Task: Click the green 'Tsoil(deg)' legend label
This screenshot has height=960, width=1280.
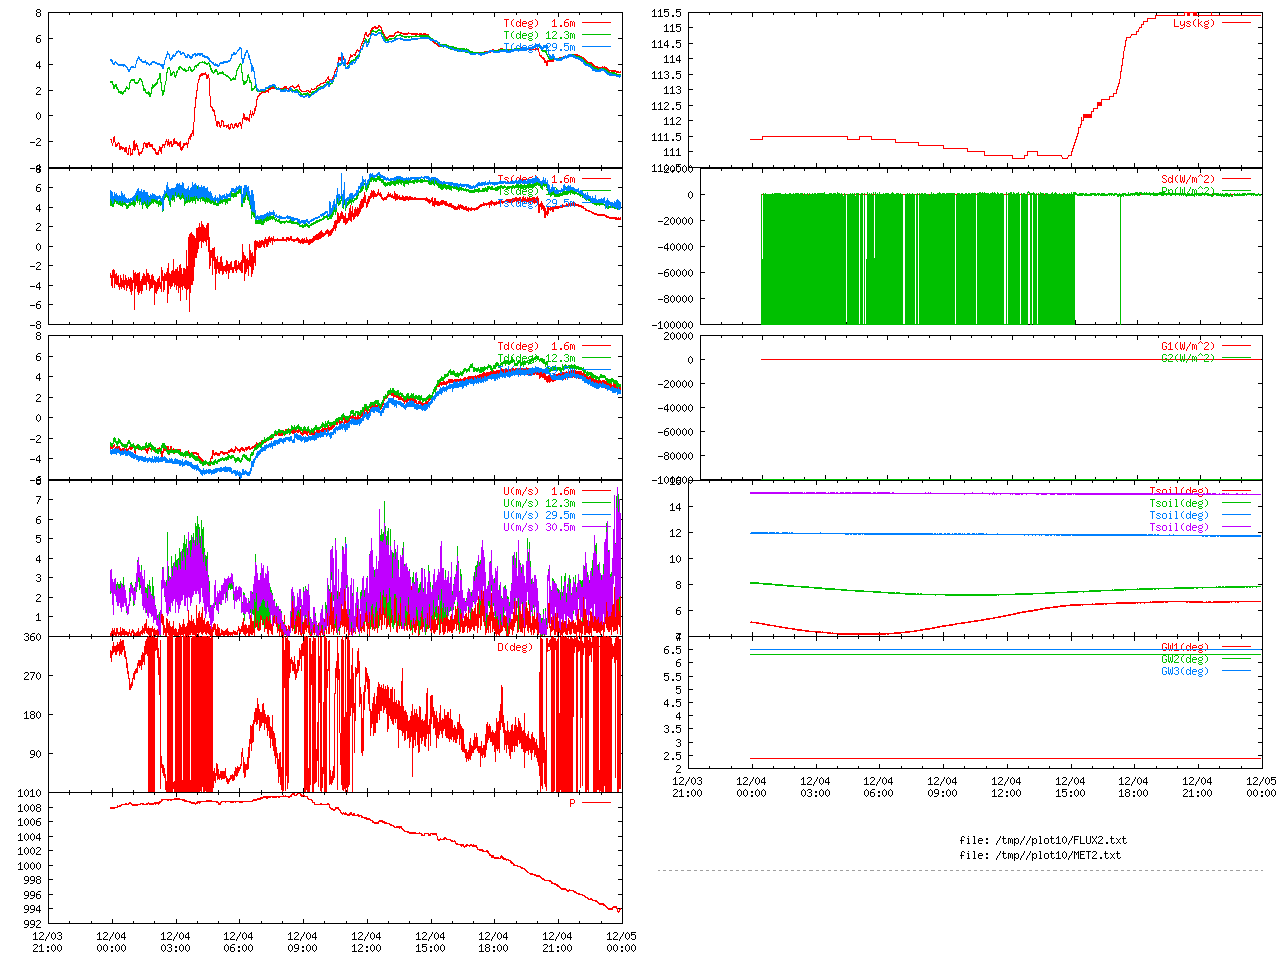Action: point(1179,503)
